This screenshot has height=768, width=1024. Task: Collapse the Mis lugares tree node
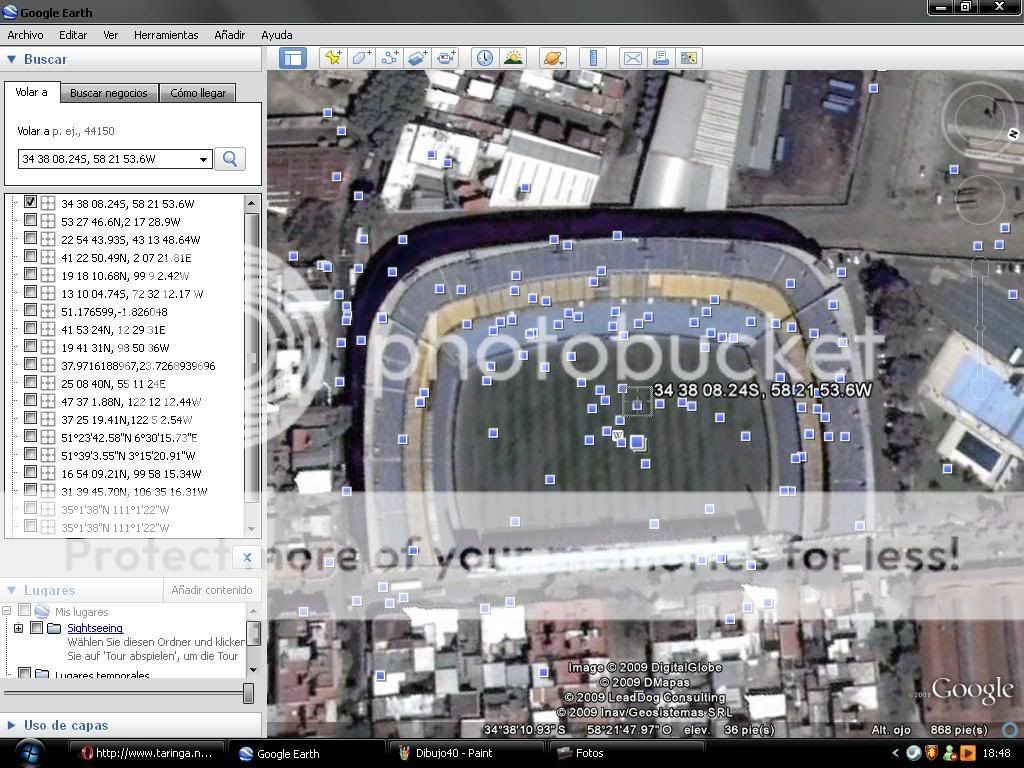7,611
